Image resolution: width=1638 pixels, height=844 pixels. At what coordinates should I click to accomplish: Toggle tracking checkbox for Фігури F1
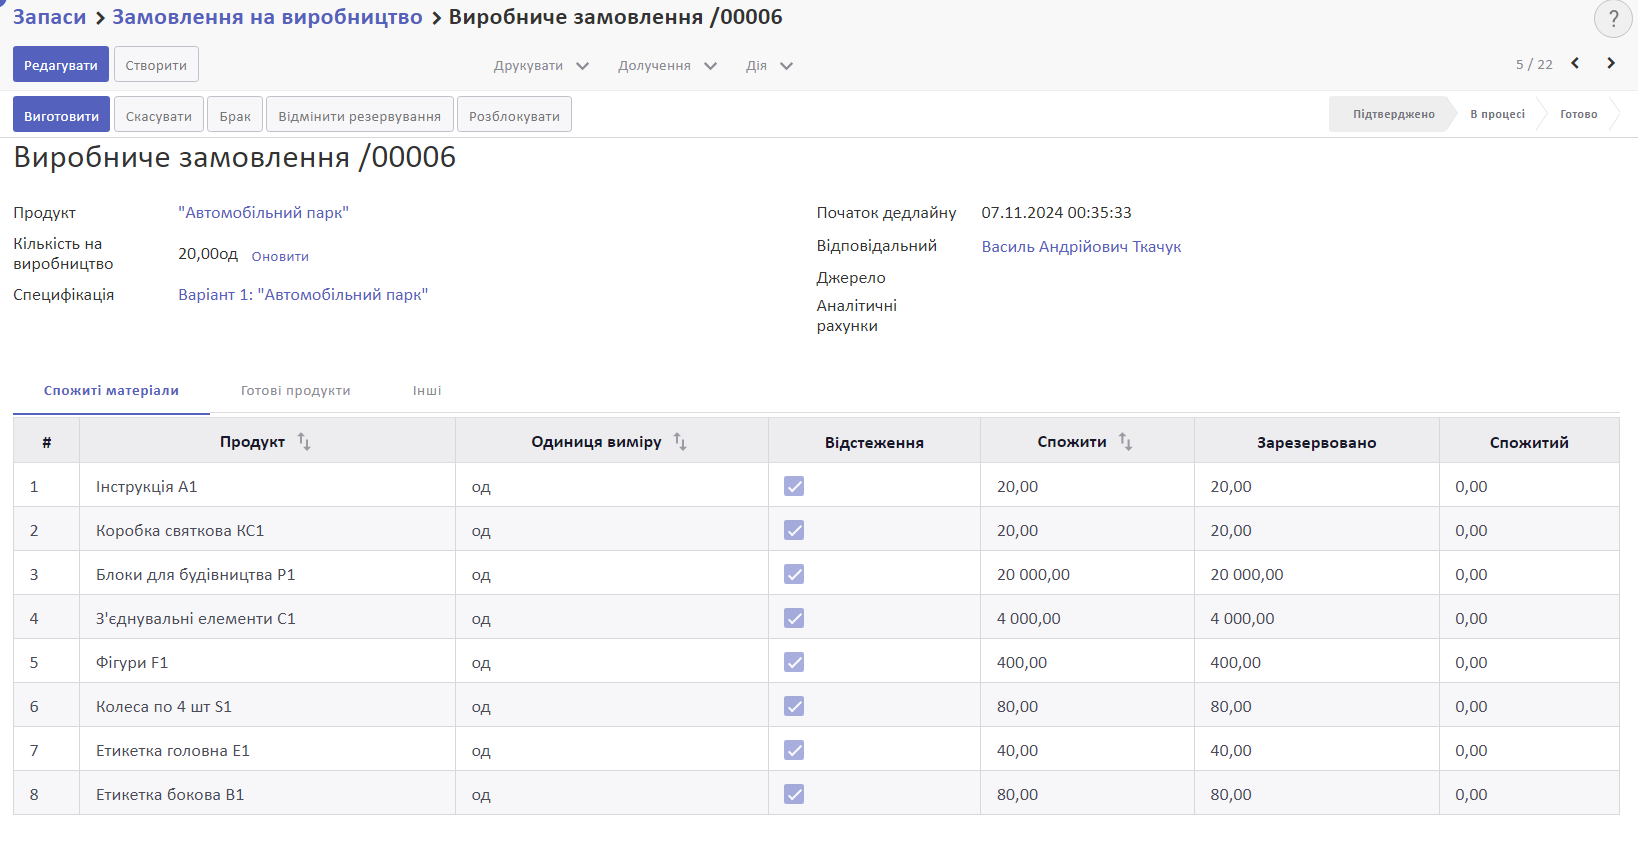[794, 662]
